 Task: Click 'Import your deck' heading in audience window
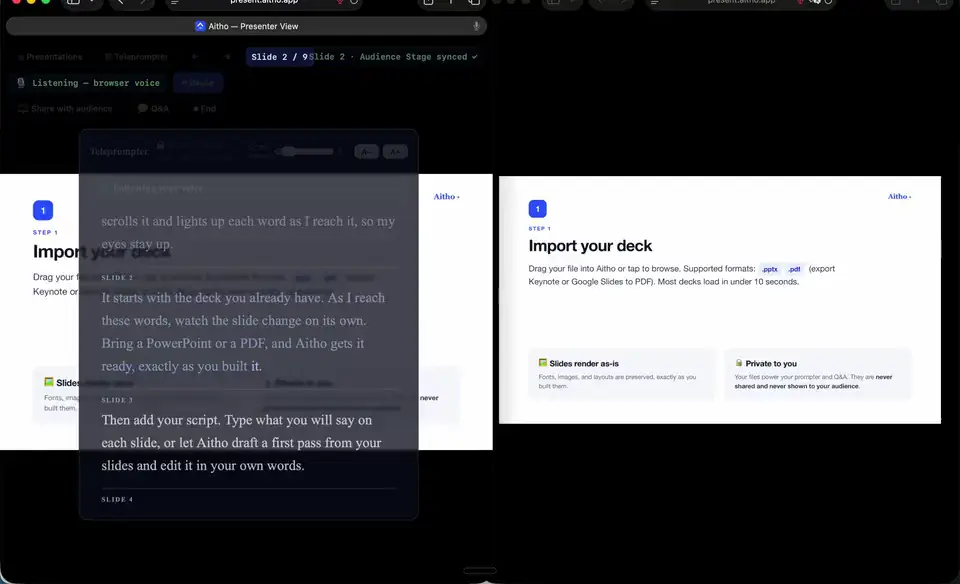[590, 245]
